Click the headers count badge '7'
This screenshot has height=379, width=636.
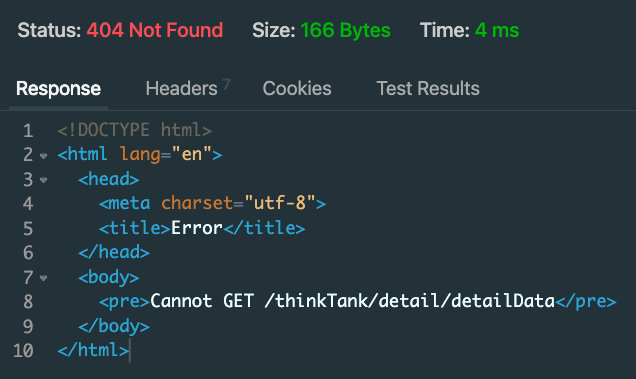[226, 84]
